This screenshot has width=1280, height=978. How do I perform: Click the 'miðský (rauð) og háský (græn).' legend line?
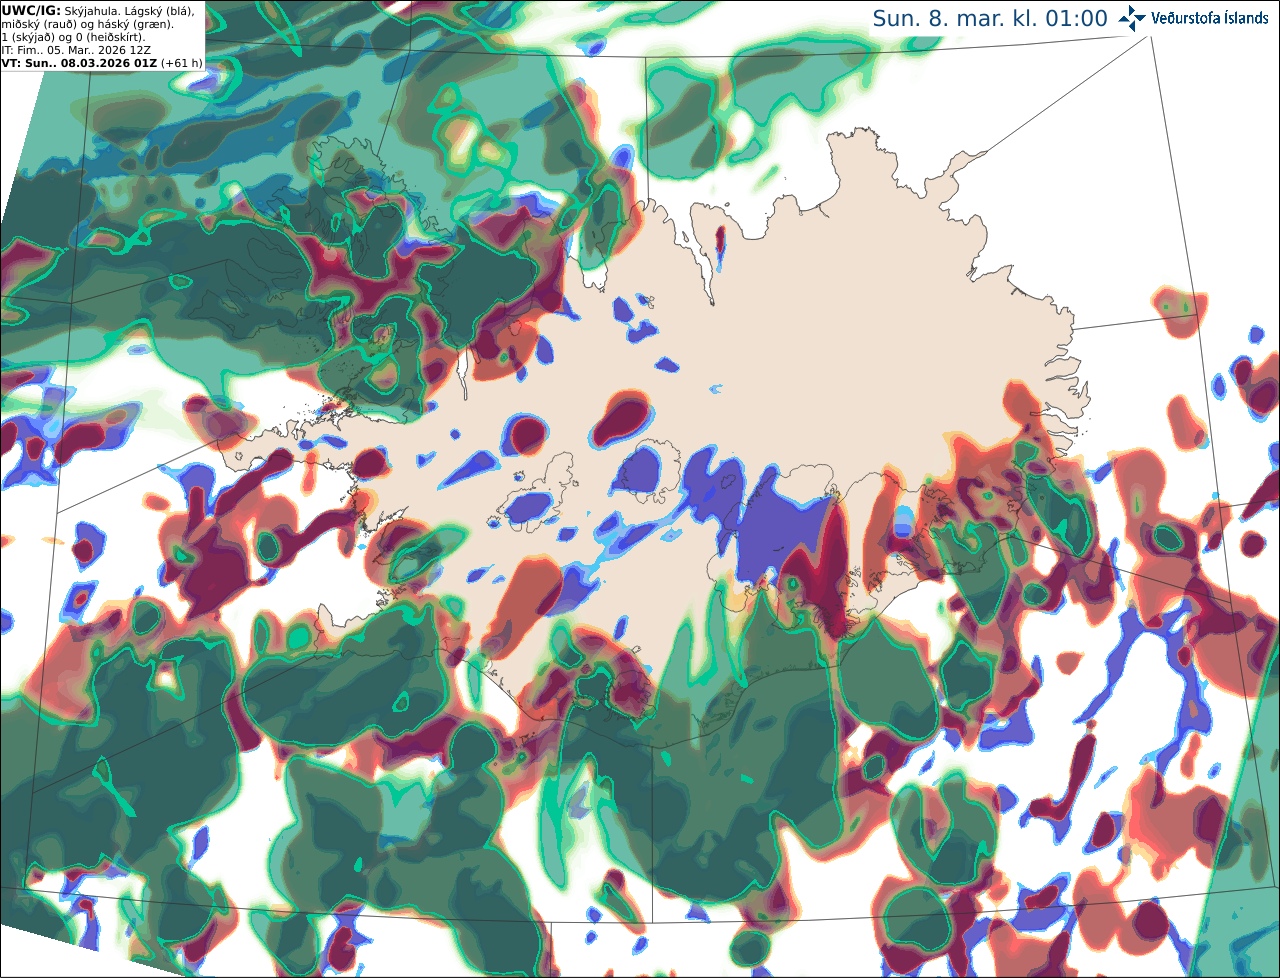click(x=87, y=24)
